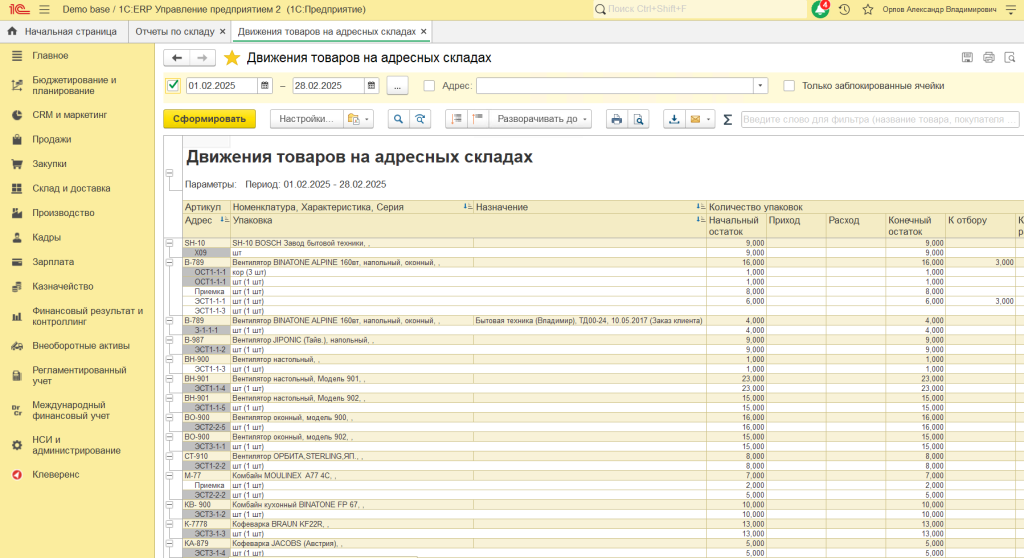This screenshot has height=558, width=1024.
Task: Collapse the SH-10 group row
Action: coord(169,243)
